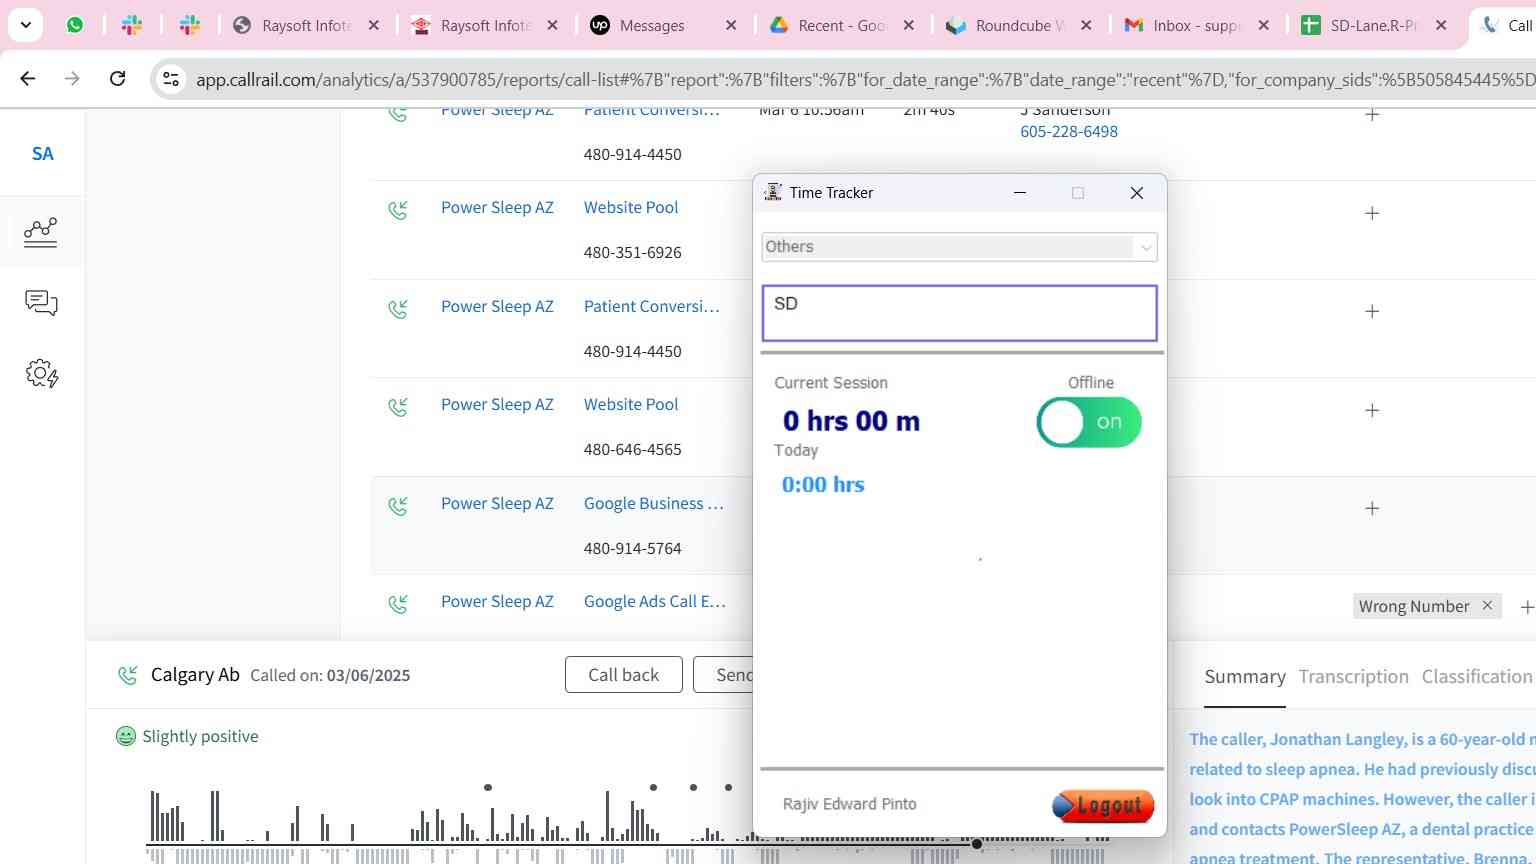Add tag to the J Sanderson call row
1536x864 pixels.
point(1372,114)
